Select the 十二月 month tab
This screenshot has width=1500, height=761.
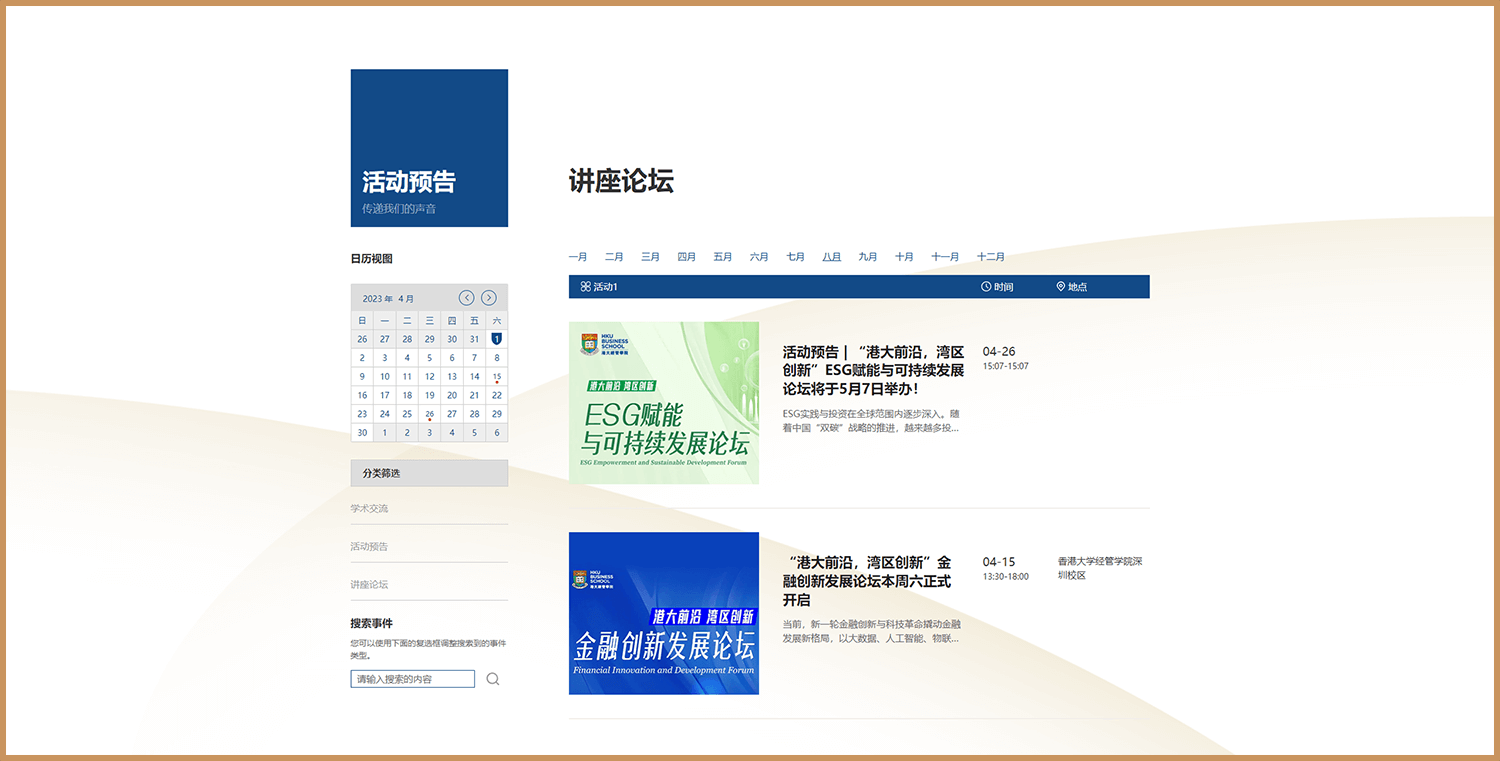coord(990,257)
